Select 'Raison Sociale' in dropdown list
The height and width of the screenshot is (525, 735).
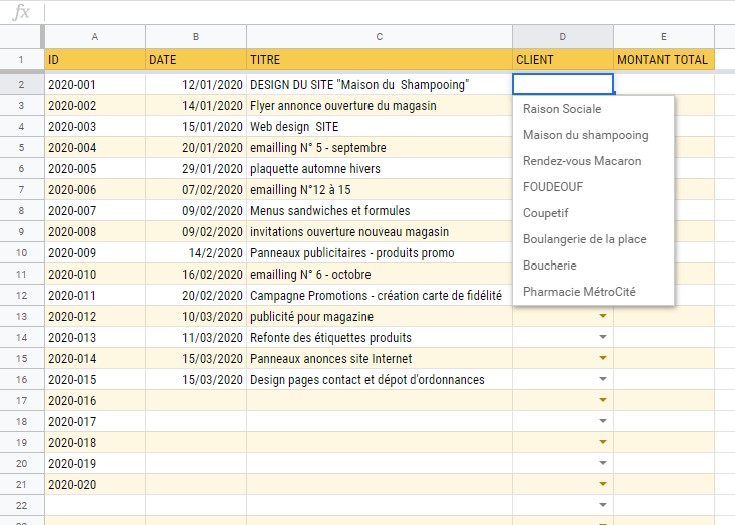click(593, 109)
